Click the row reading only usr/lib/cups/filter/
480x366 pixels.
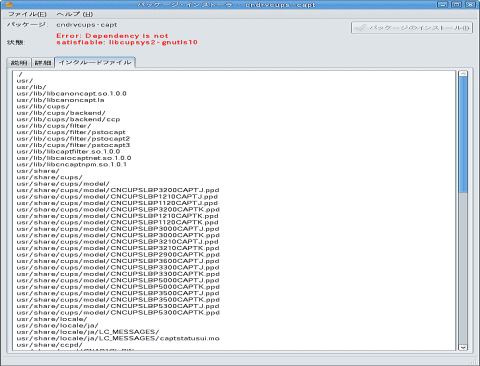53,126
